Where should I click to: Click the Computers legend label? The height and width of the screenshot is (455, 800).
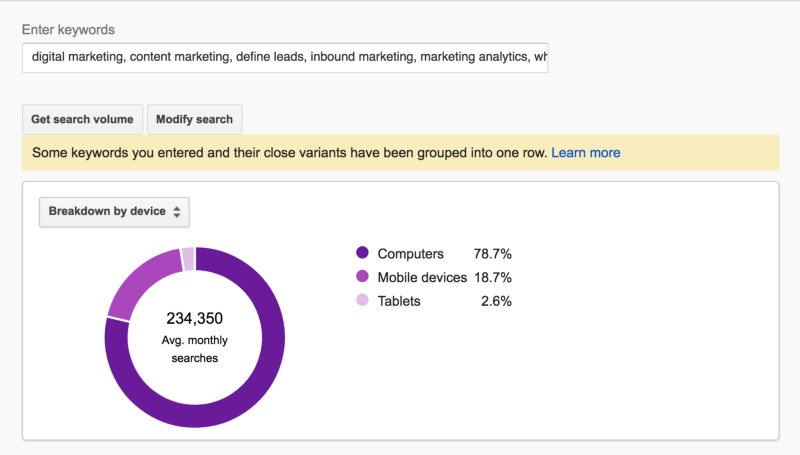tap(410, 254)
